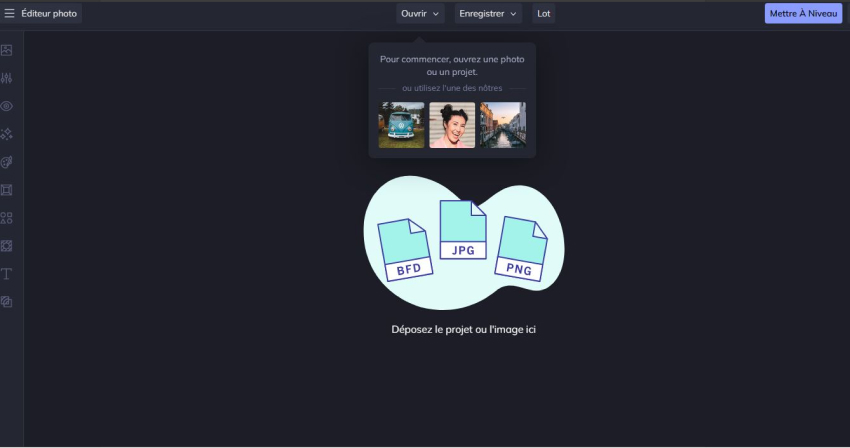The height and width of the screenshot is (448, 850).
Task: Click the Lot button
Action: click(544, 14)
